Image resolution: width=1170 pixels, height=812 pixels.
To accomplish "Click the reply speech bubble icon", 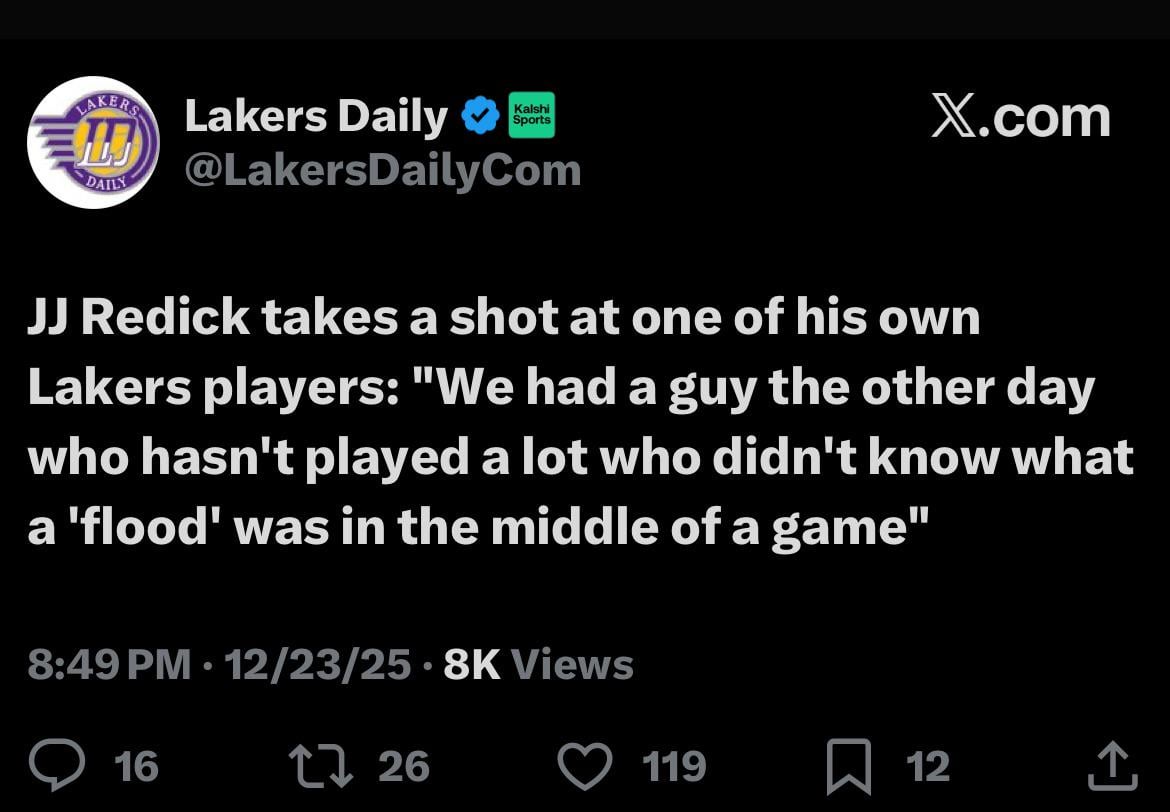I will tap(59, 765).
